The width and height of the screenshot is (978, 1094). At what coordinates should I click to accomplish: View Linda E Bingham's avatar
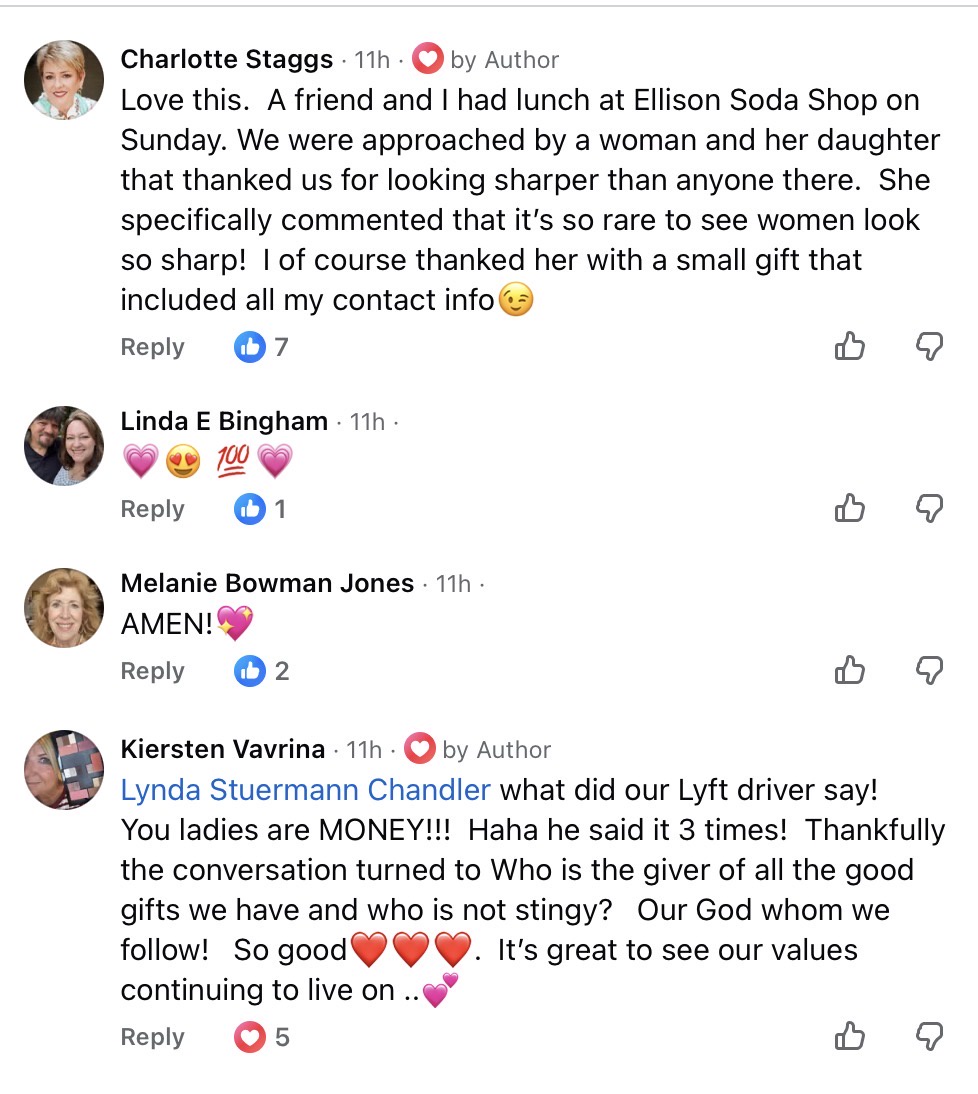click(64, 446)
